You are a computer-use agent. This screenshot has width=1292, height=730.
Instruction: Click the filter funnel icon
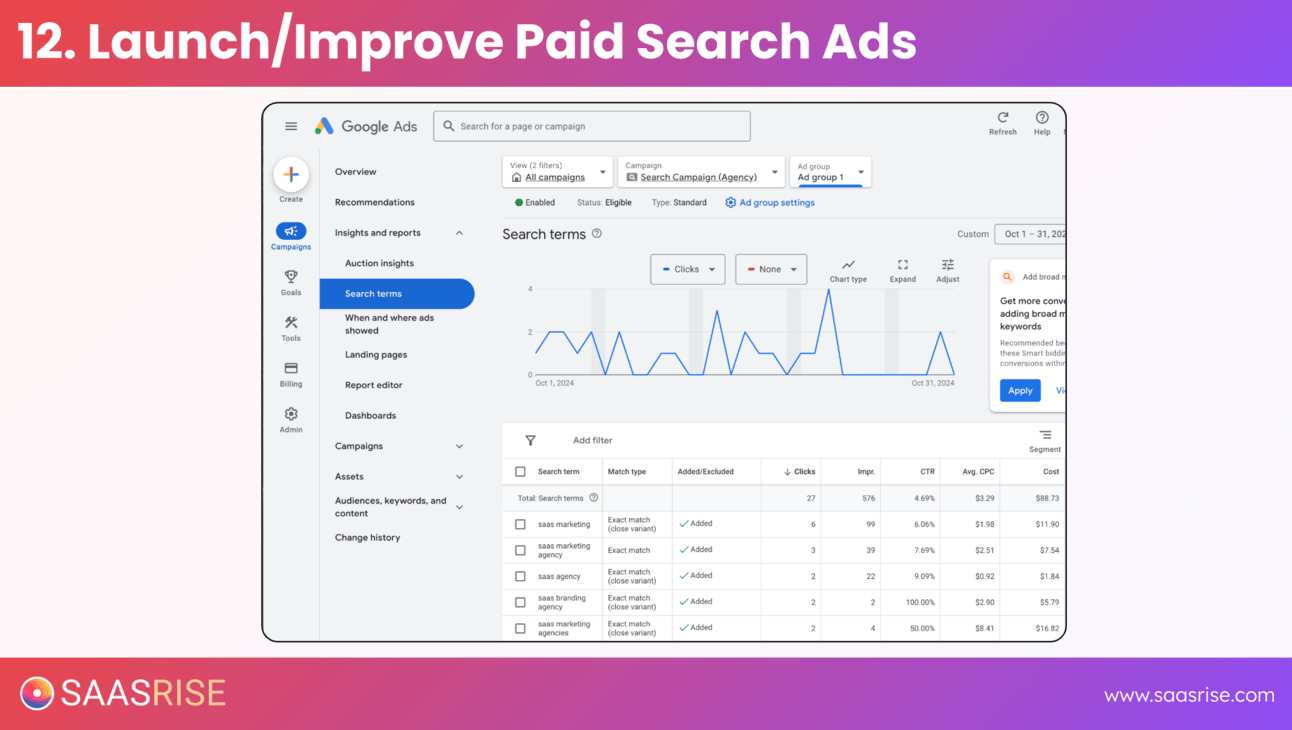531,440
